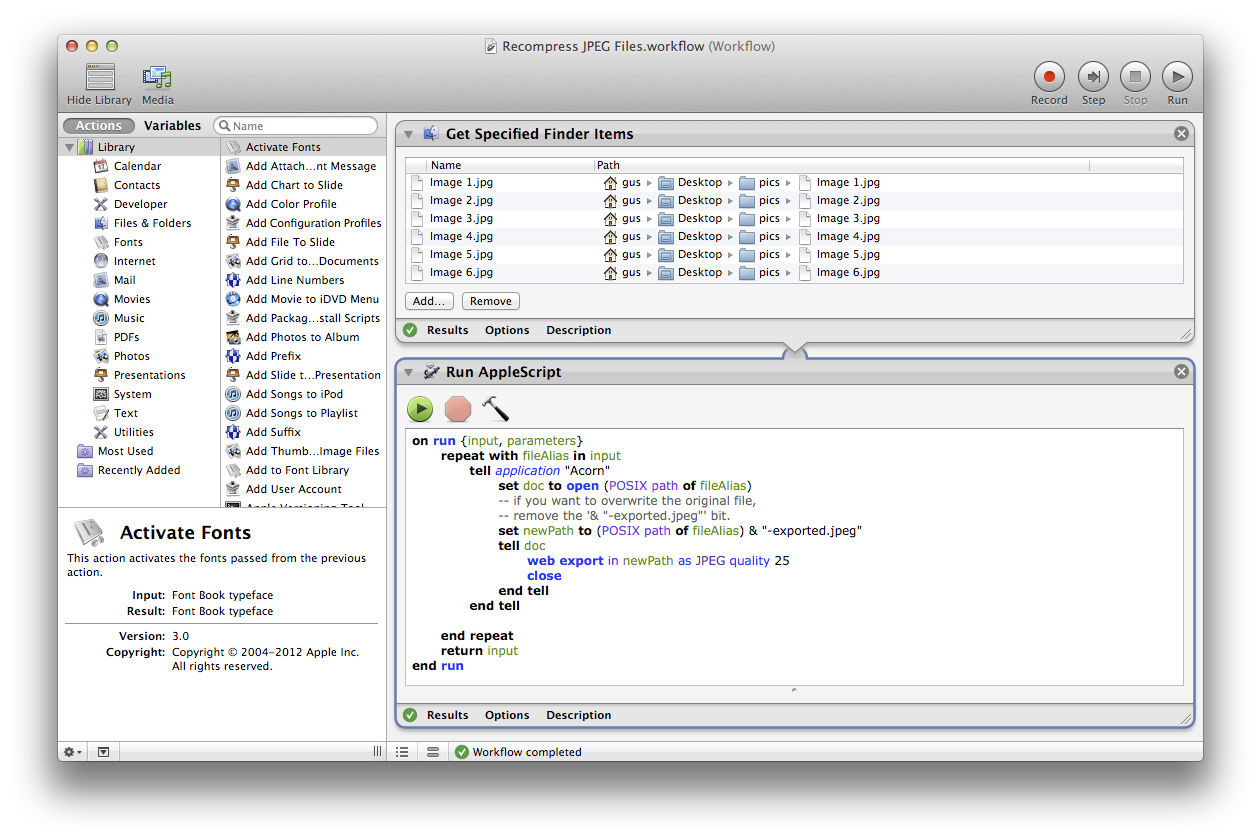Select the Add Photos to Album action
The height and width of the screenshot is (840, 1260).
[x=303, y=337]
